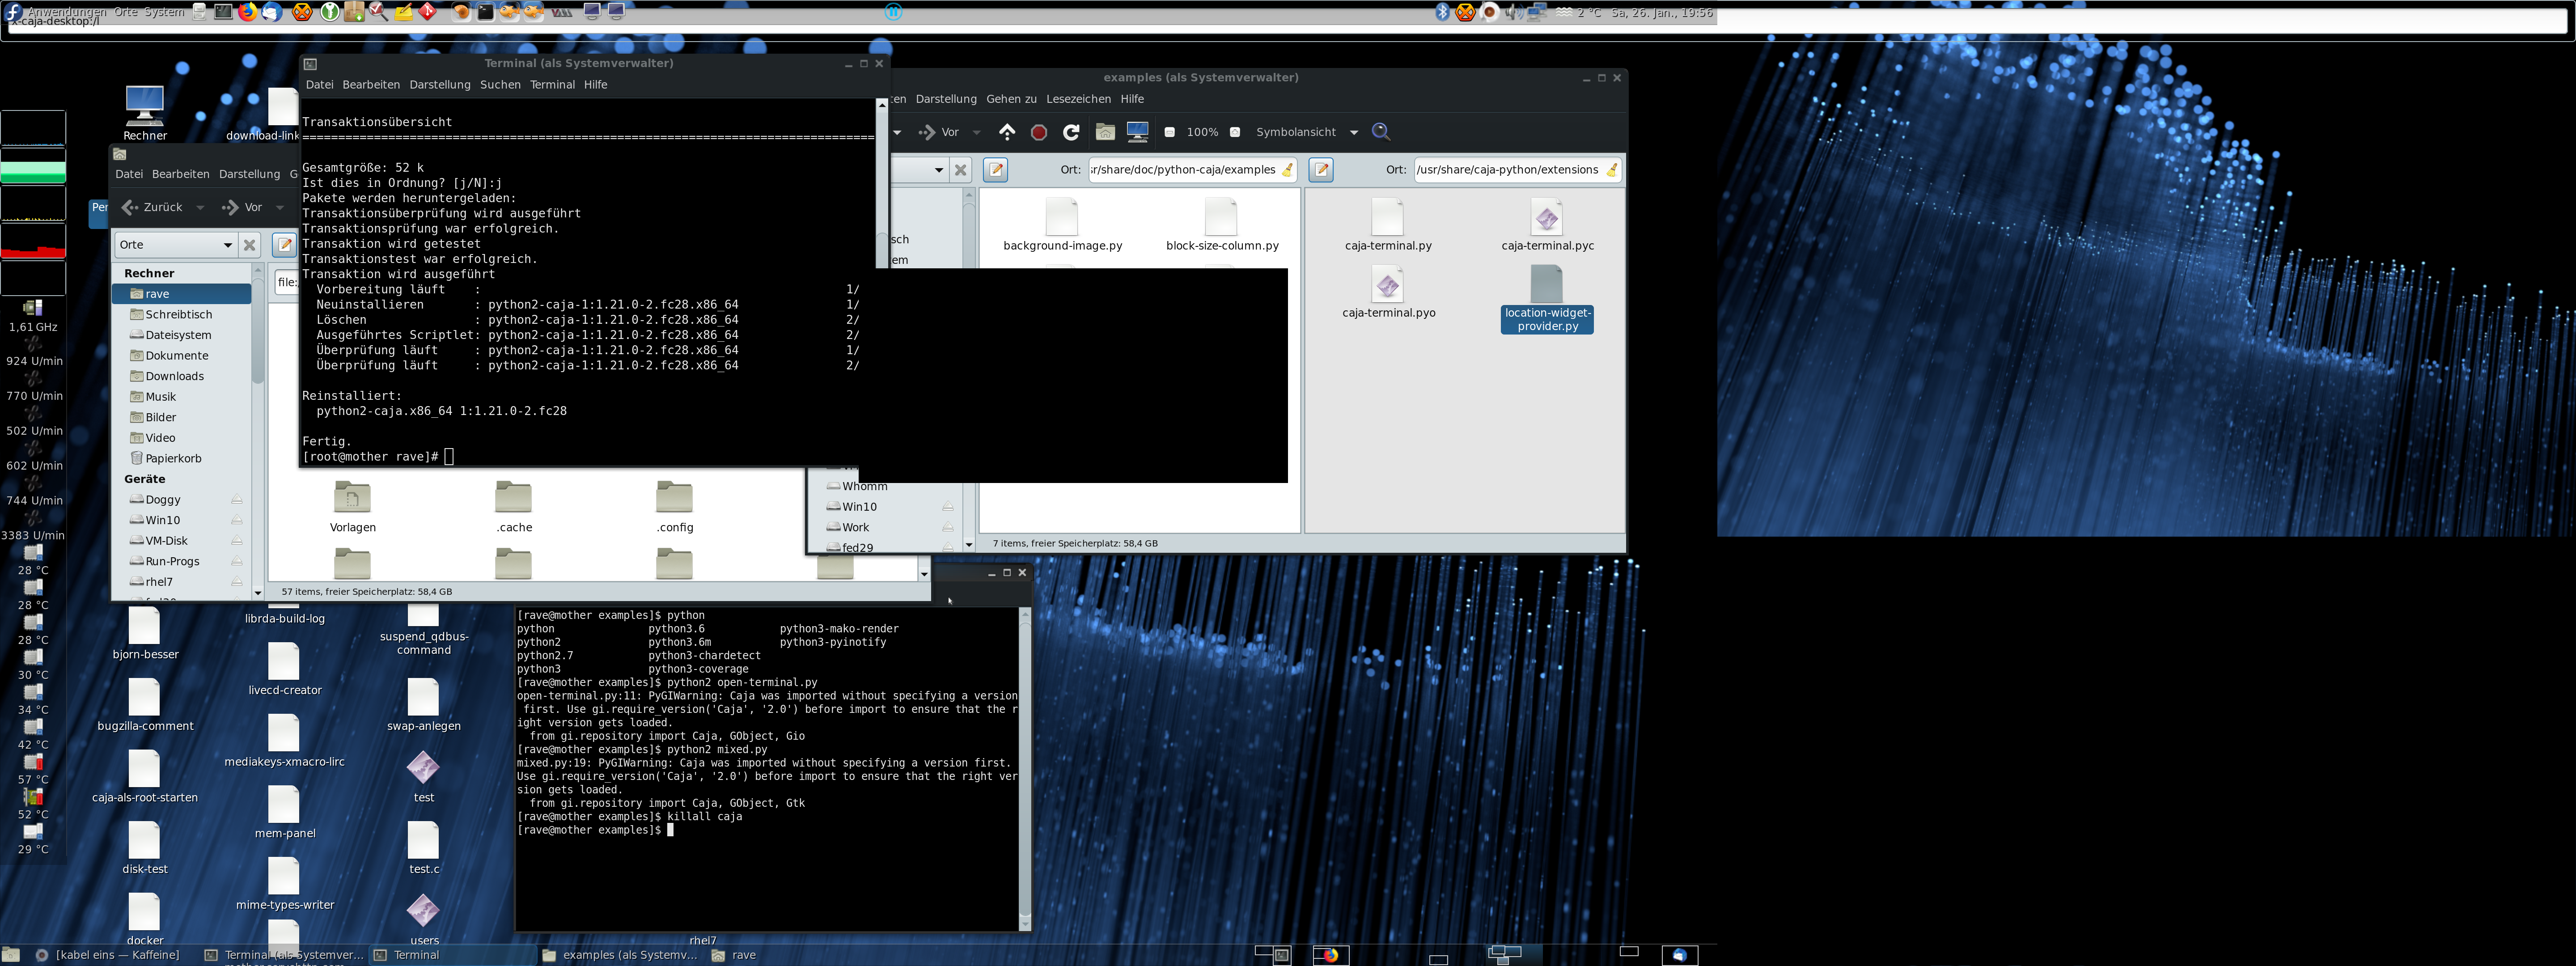The image size is (2576, 966).
Task: Open Suchen menu in the root terminal
Action: 500,85
